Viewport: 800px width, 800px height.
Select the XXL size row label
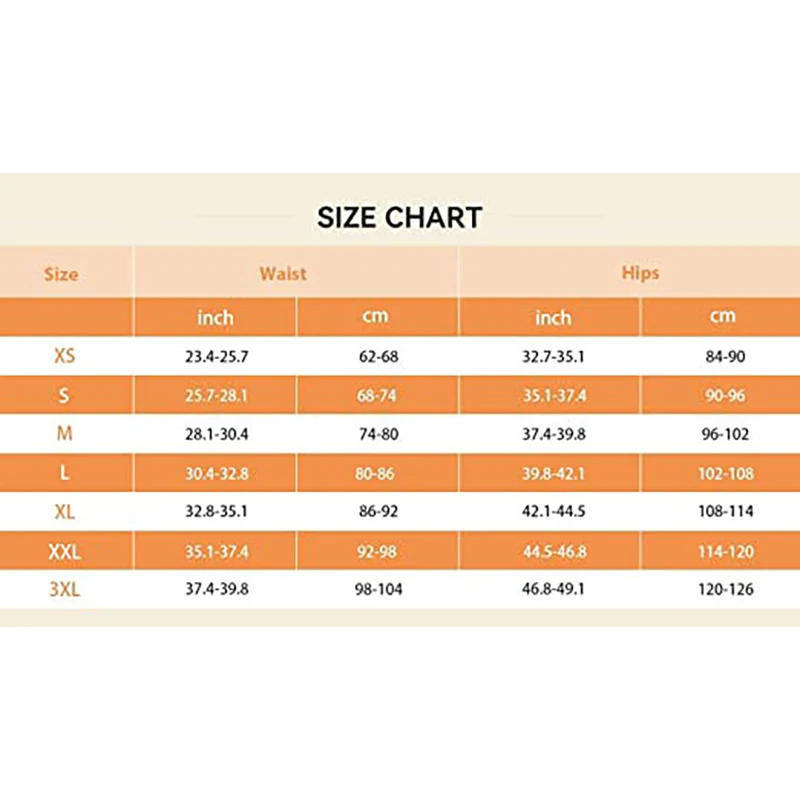[64, 551]
